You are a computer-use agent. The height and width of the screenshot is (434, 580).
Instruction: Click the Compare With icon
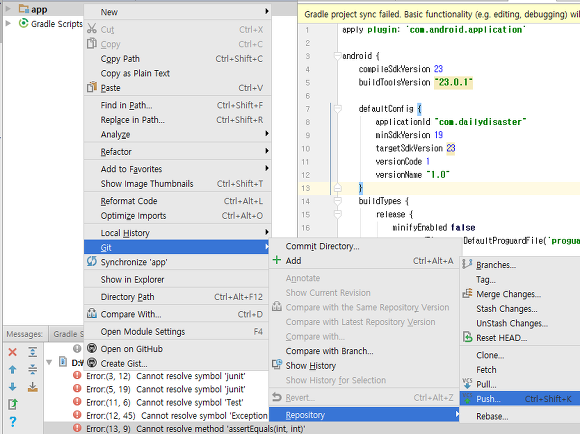(91, 314)
